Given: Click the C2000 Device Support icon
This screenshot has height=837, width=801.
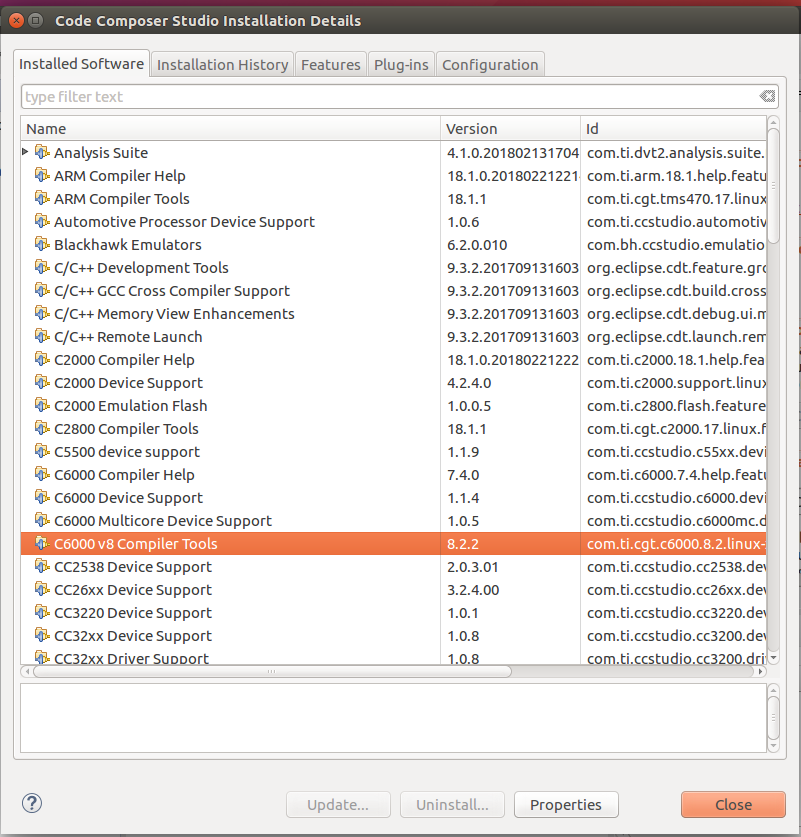Looking at the screenshot, I should (x=42, y=382).
